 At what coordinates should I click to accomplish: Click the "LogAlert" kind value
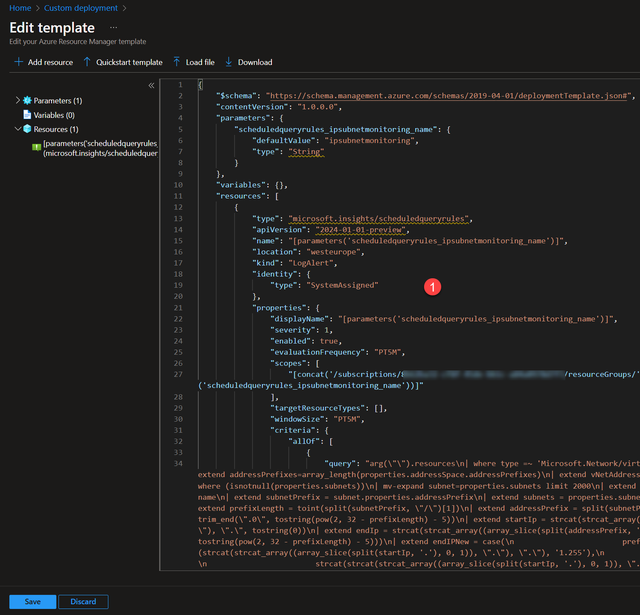pos(311,263)
